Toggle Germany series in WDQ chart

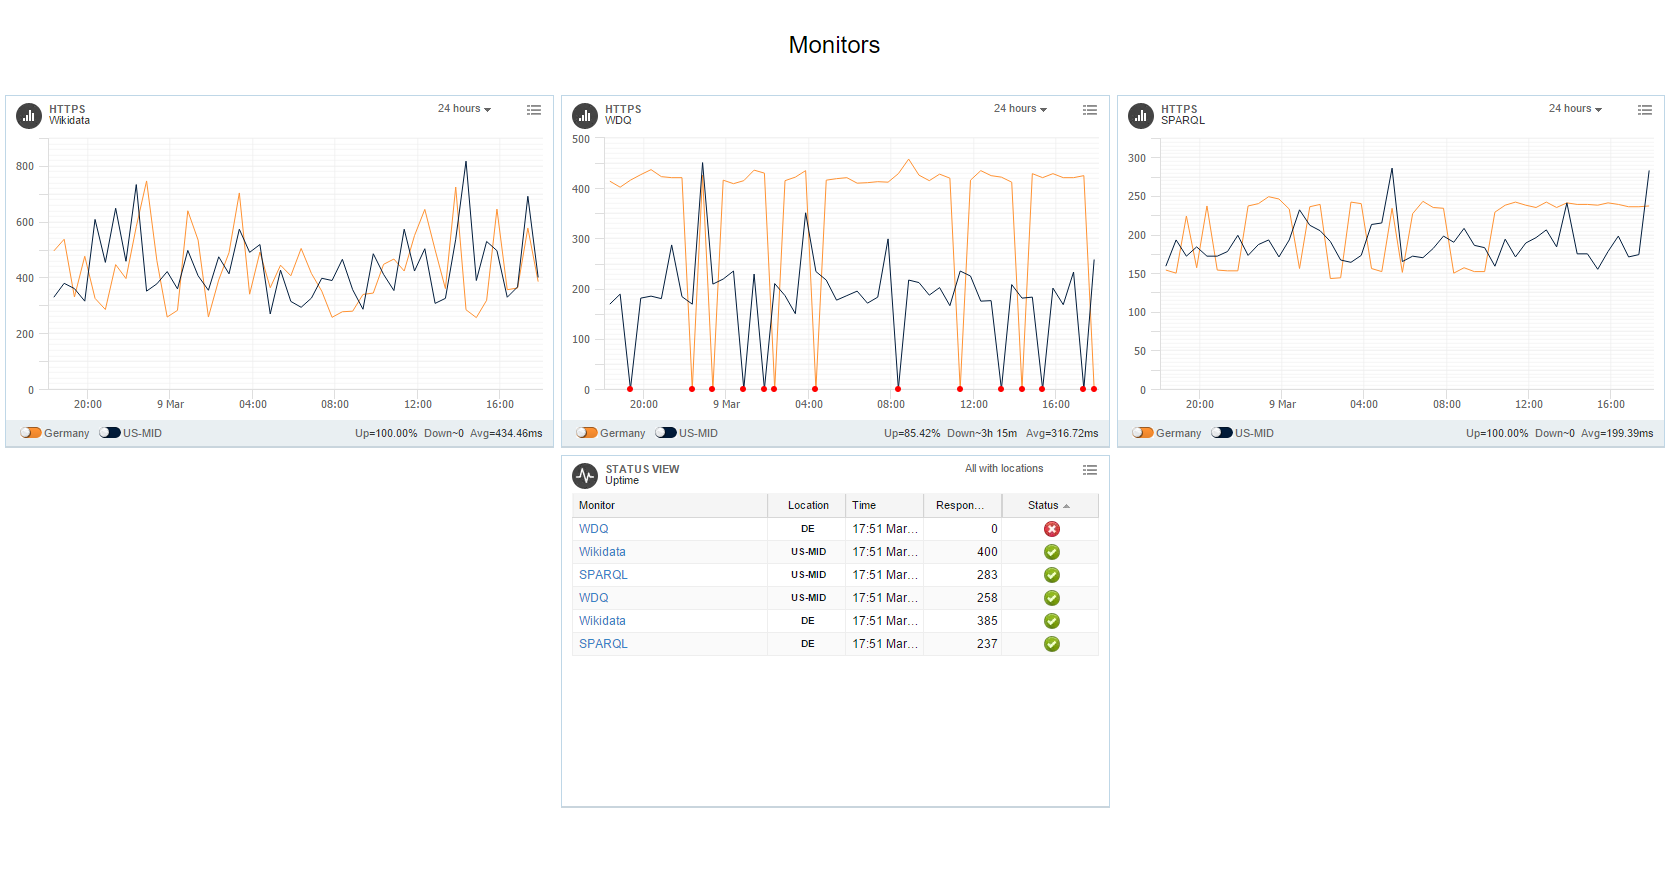tap(587, 433)
